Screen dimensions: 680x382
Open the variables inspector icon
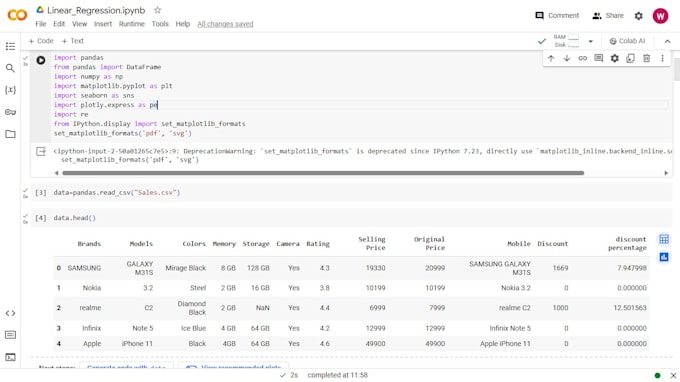(x=10, y=90)
